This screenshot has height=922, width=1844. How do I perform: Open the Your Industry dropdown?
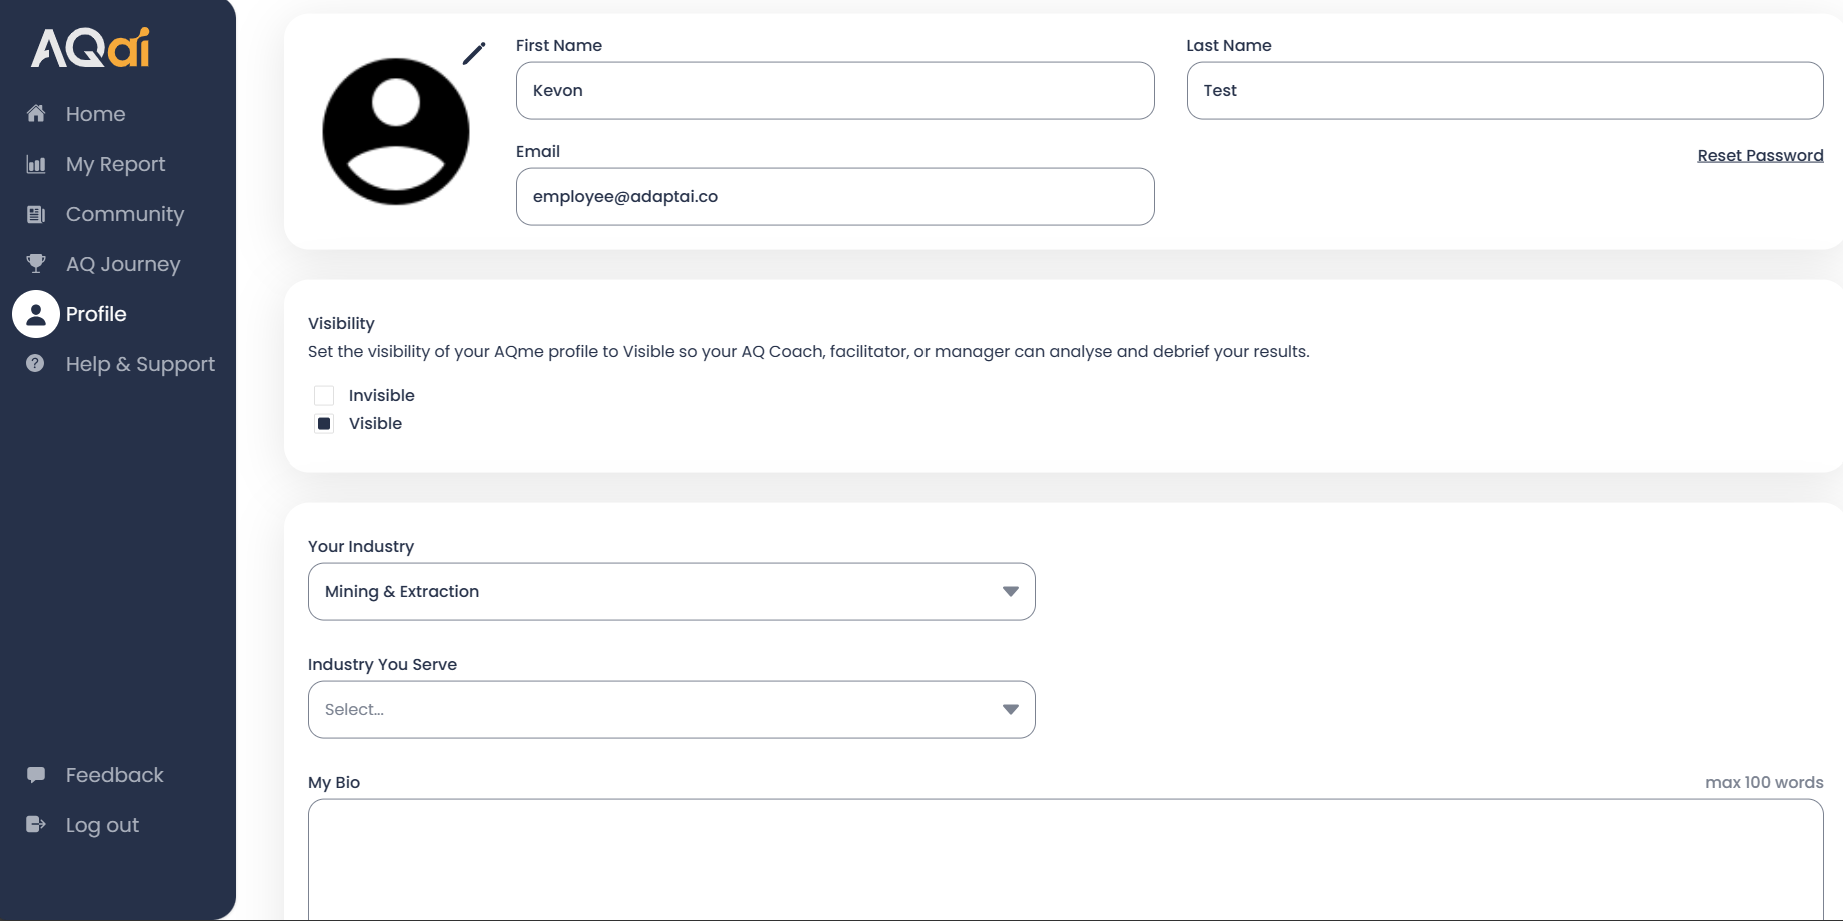pos(672,592)
